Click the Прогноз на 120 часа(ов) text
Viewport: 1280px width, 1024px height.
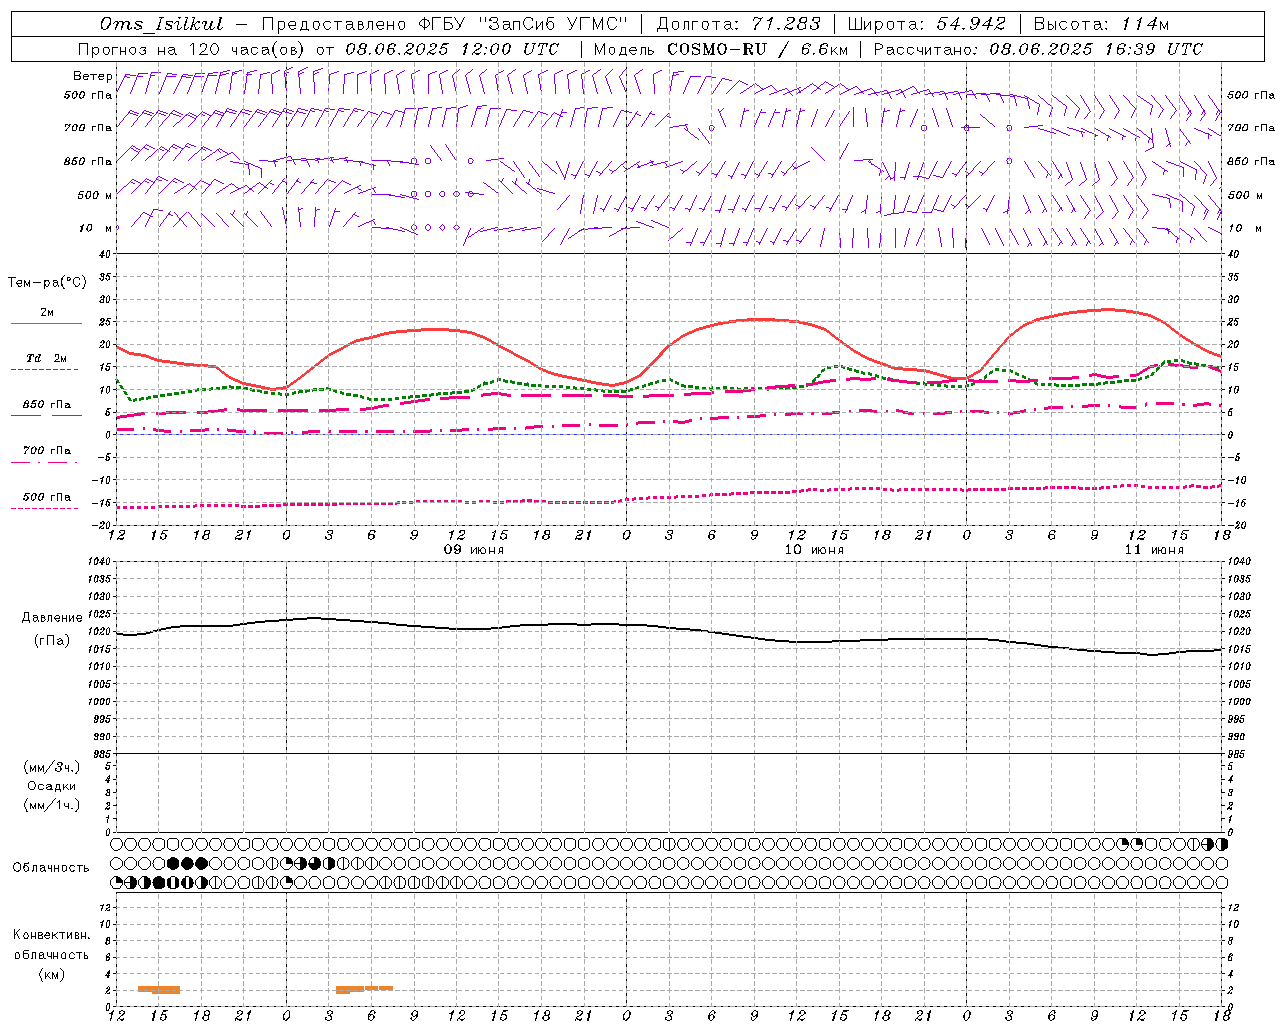point(193,49)
